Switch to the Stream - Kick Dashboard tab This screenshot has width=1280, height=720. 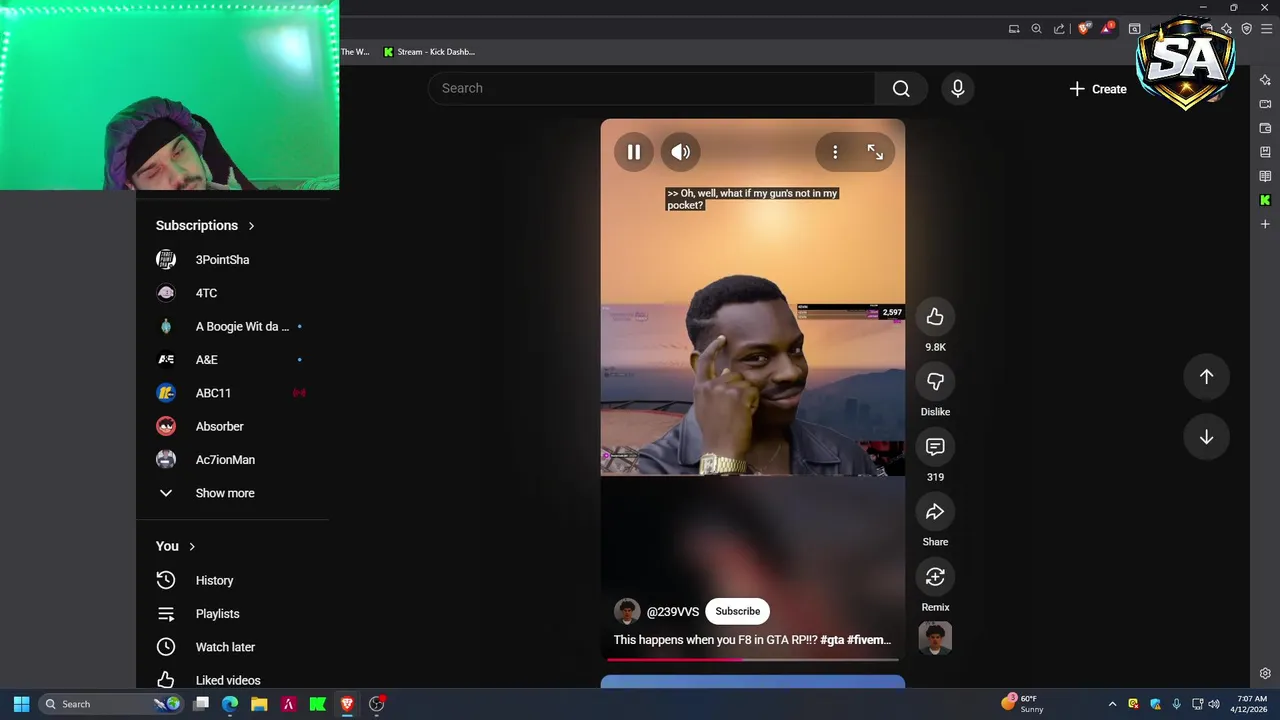pos(430,52)
